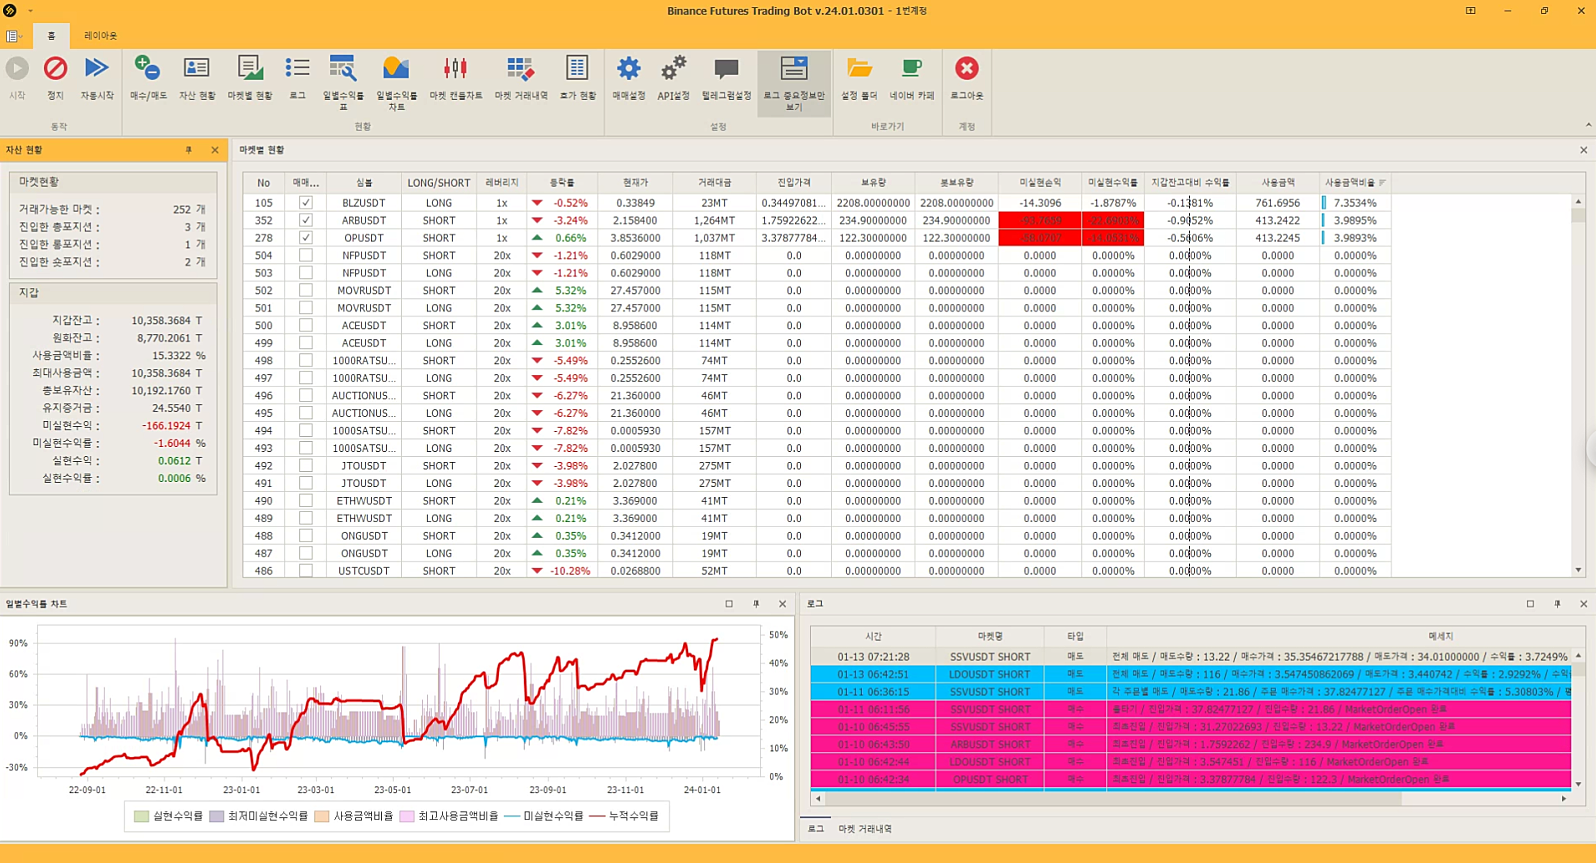Viewport: 1596px width, 863px height.
Task: Sort by the 심볼 column header
Action: point(364,183)
